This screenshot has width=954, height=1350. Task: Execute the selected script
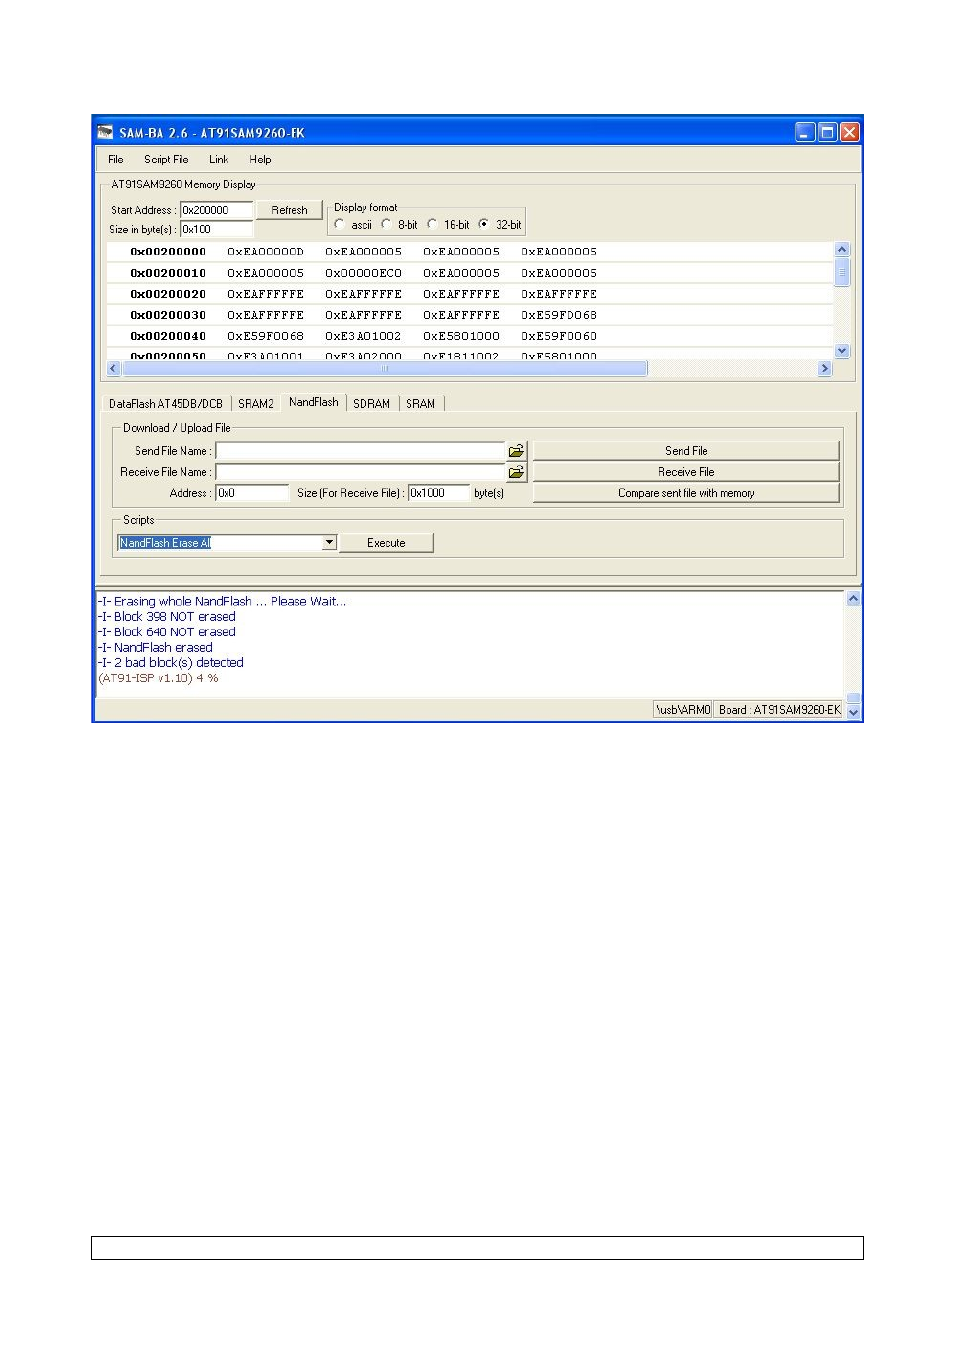[386, 543]
